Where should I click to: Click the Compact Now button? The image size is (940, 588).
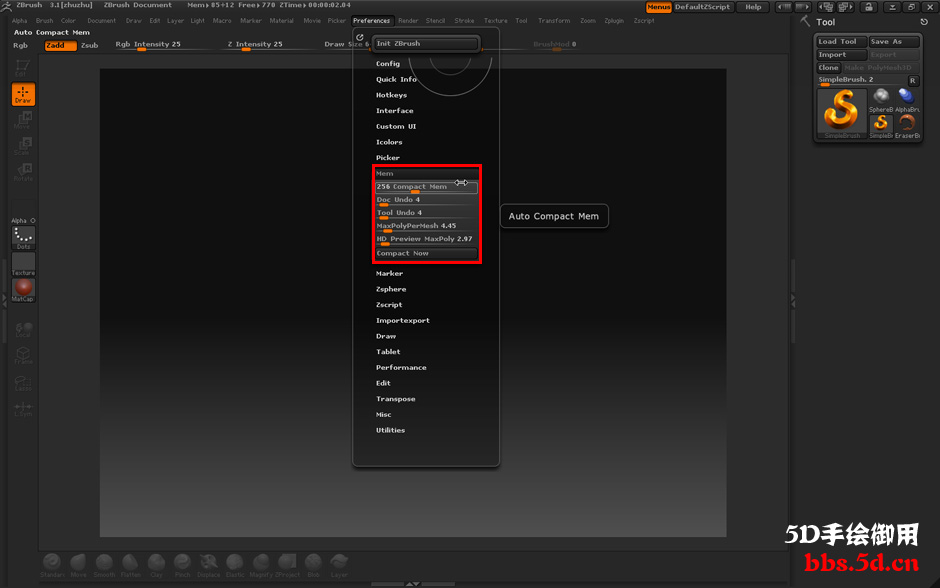426,254
